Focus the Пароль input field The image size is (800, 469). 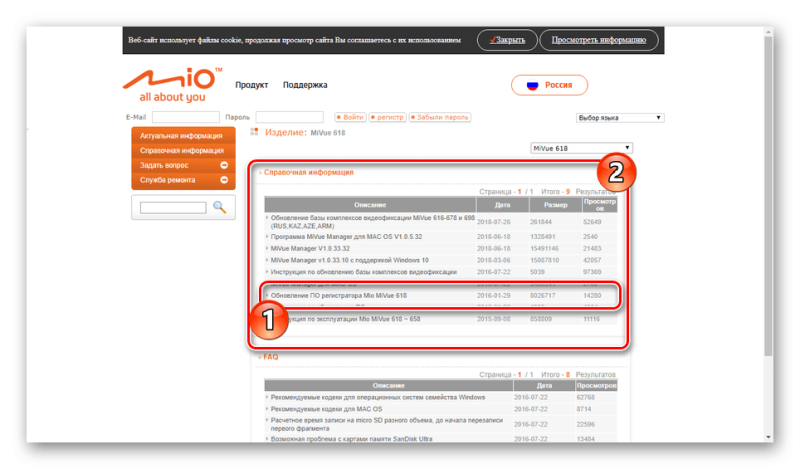tap(289, 117)
